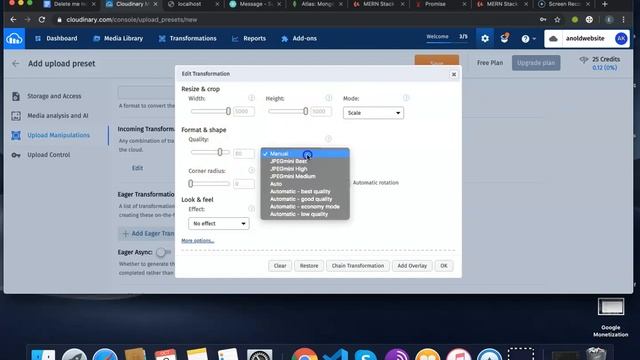Click the Restore button

click(309, 266)
